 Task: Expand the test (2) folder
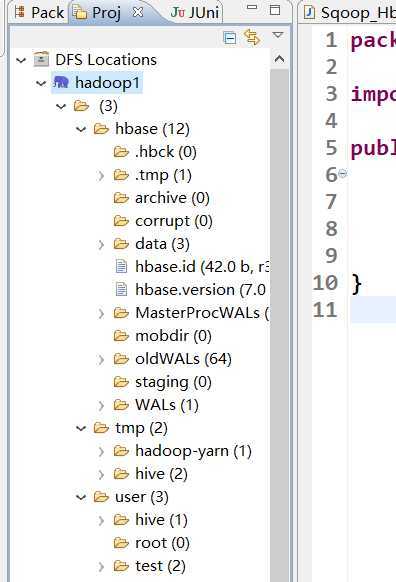coord(101,566)
